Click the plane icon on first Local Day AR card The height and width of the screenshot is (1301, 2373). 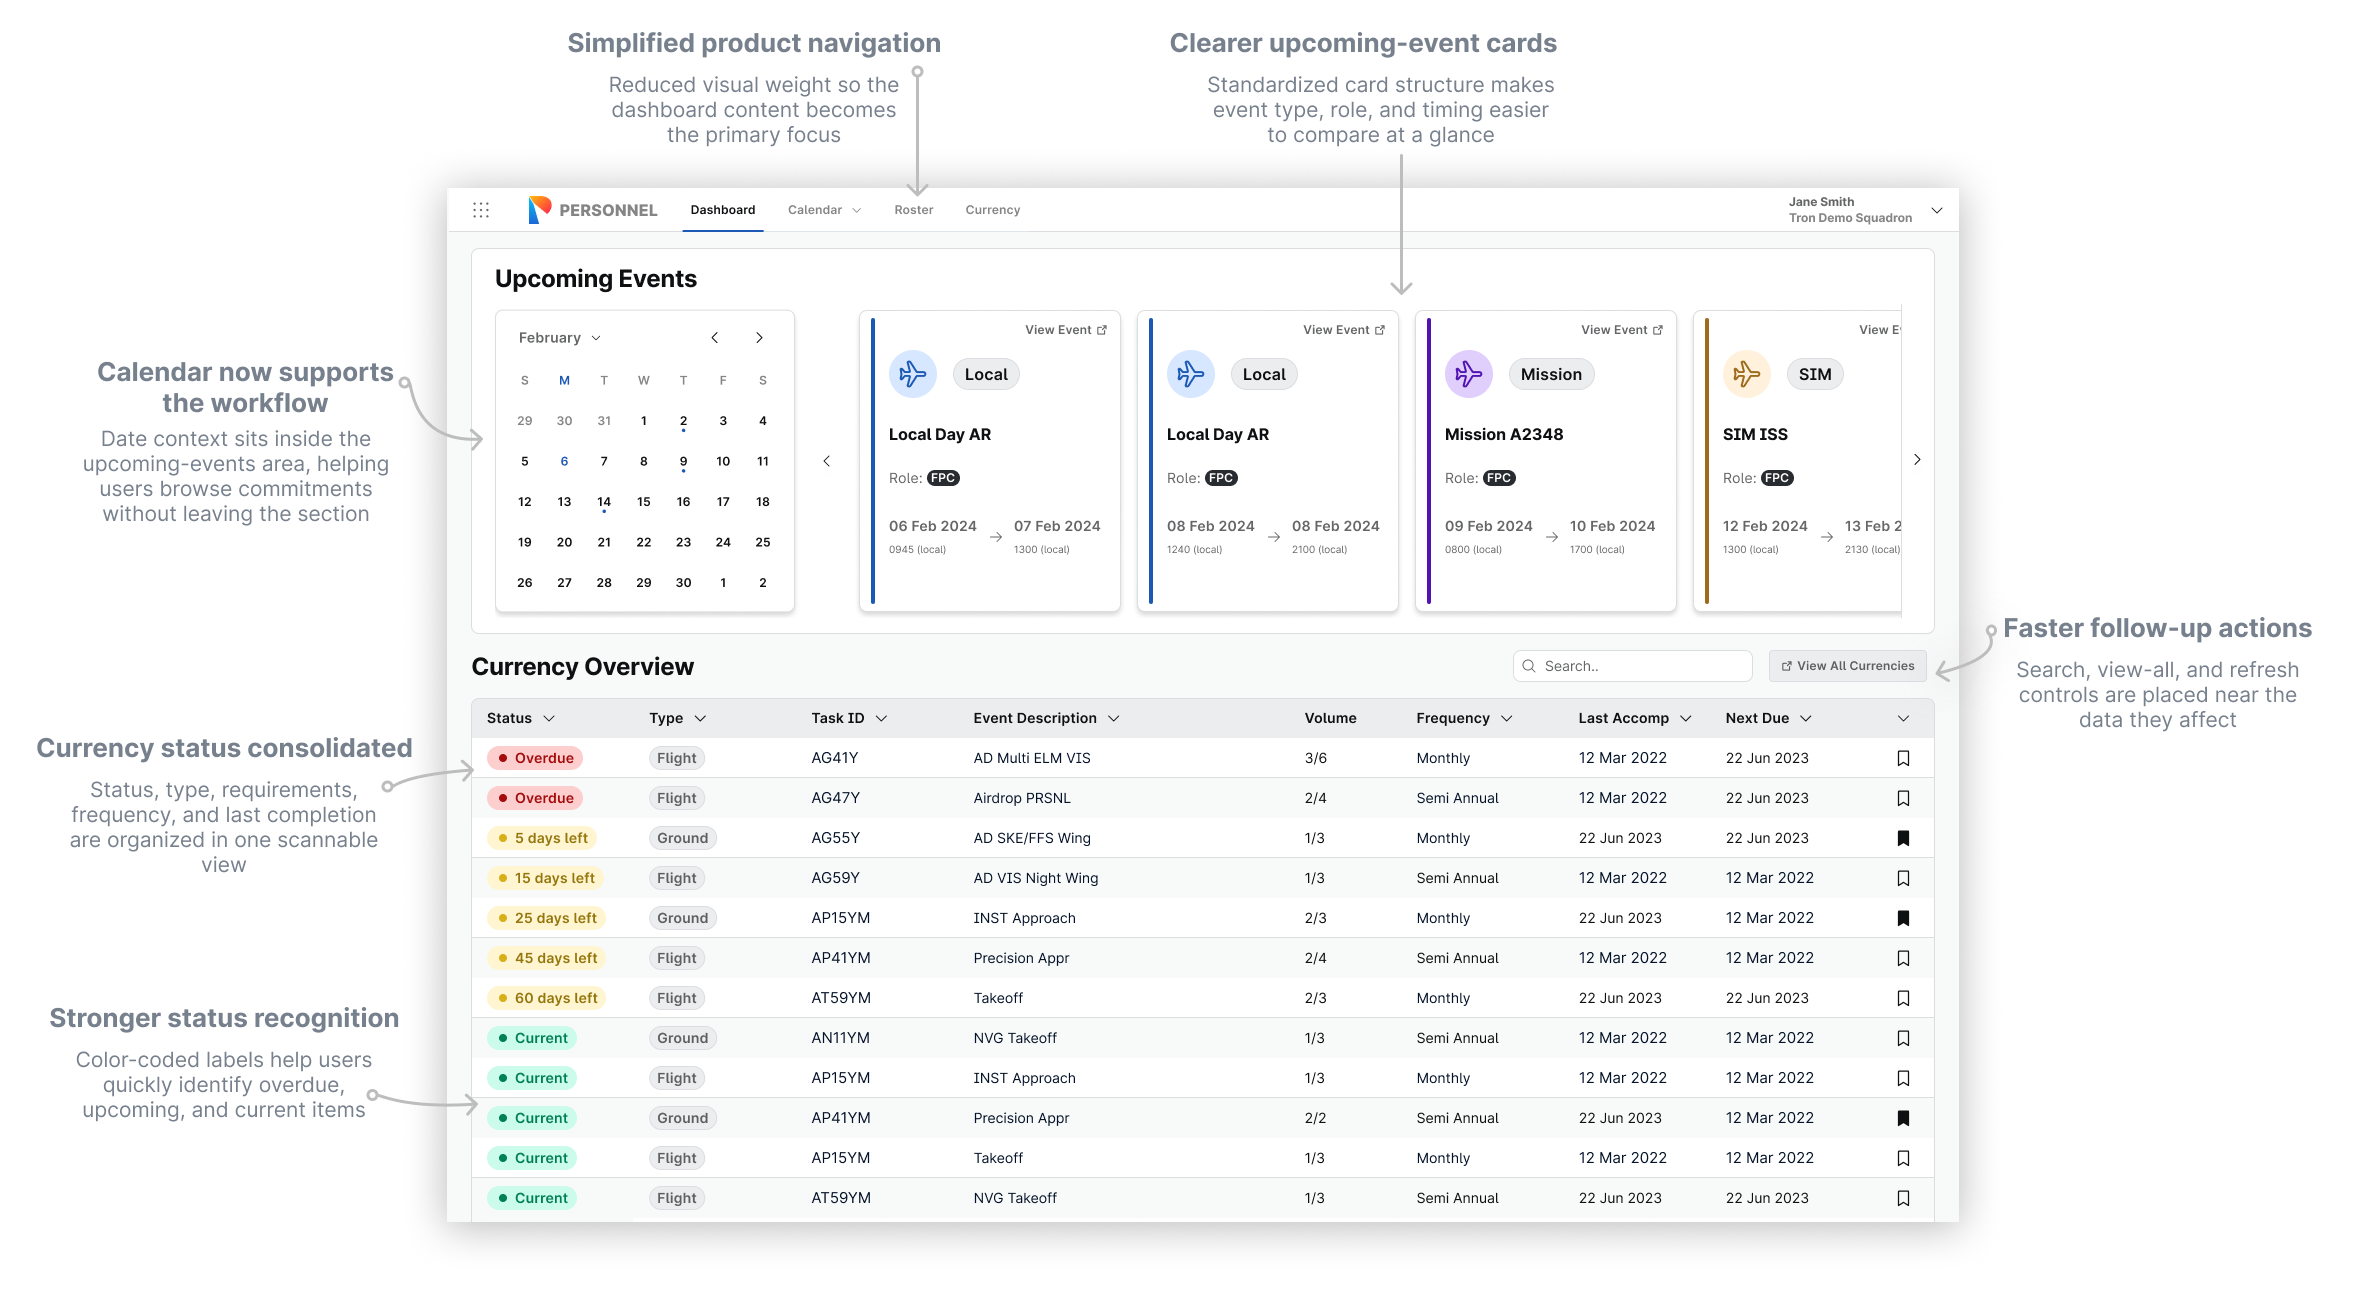(x=912, y=375)
